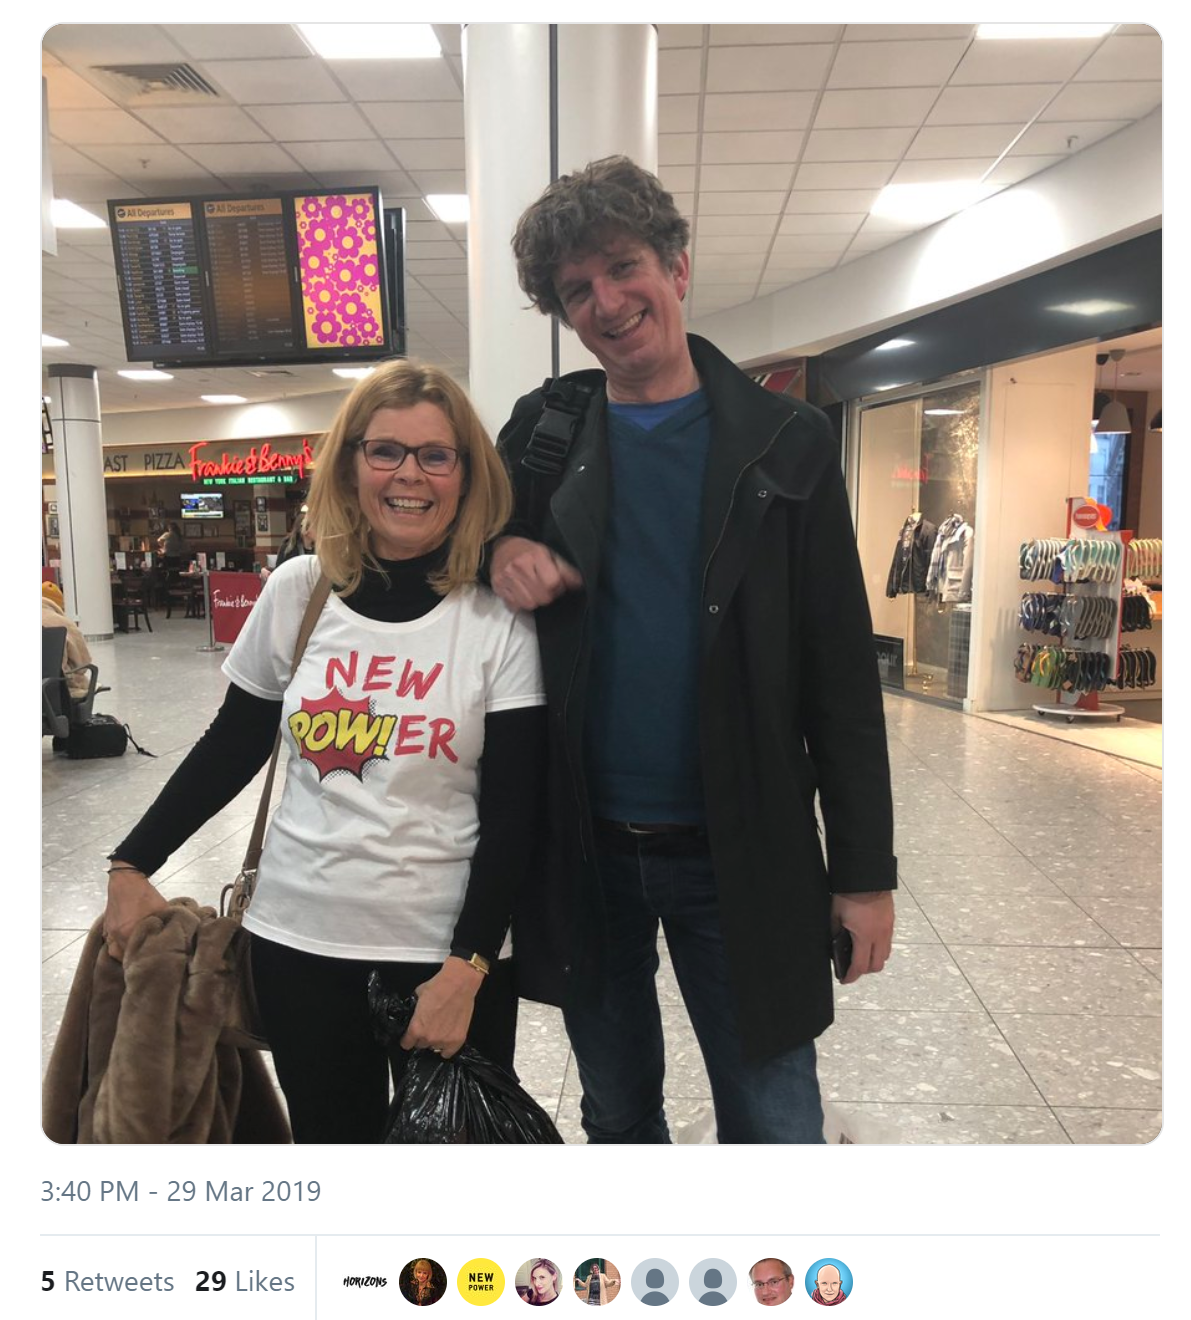The image size is (1191, 1320).
Task: Show the 29 Likes list
Action: tap(245, 1282)
